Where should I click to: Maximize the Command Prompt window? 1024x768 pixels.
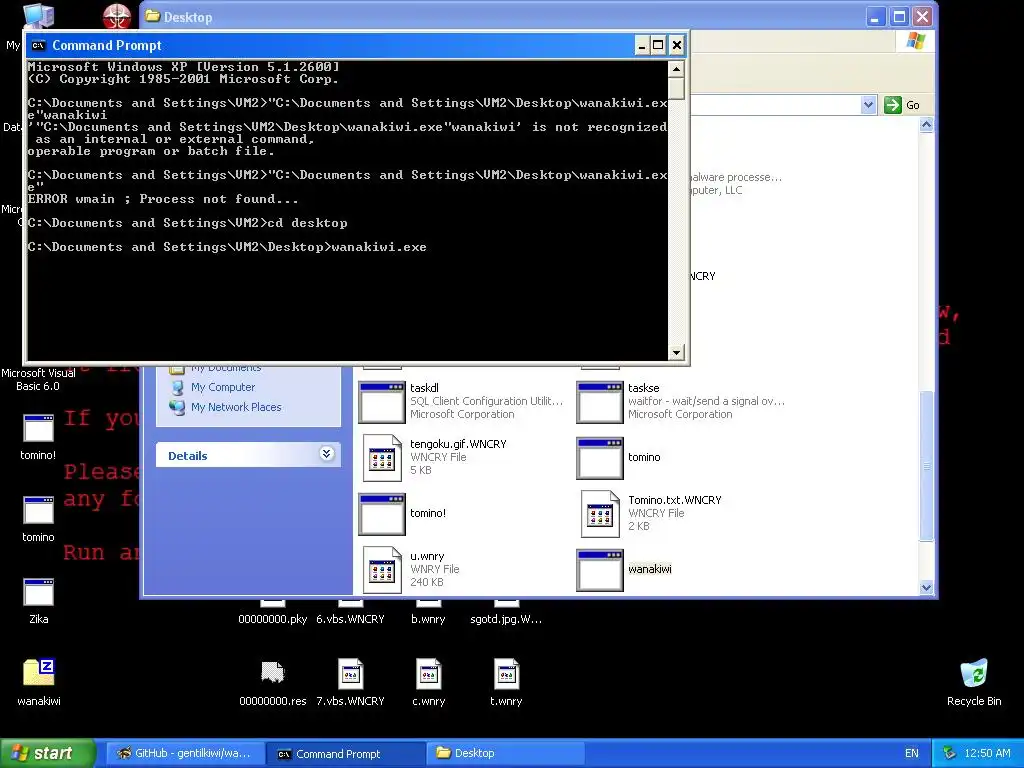pyautogui.click(x=658, y=45)
